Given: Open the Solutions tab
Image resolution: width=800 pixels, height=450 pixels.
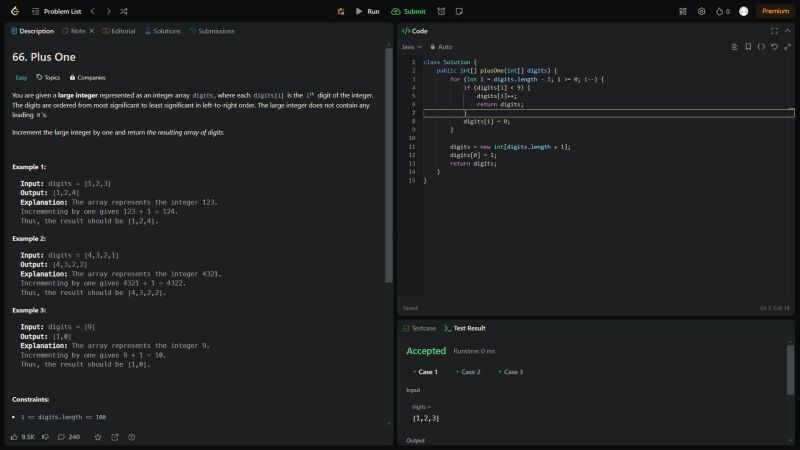Looking at the screenshot, I should pos(162,31).
